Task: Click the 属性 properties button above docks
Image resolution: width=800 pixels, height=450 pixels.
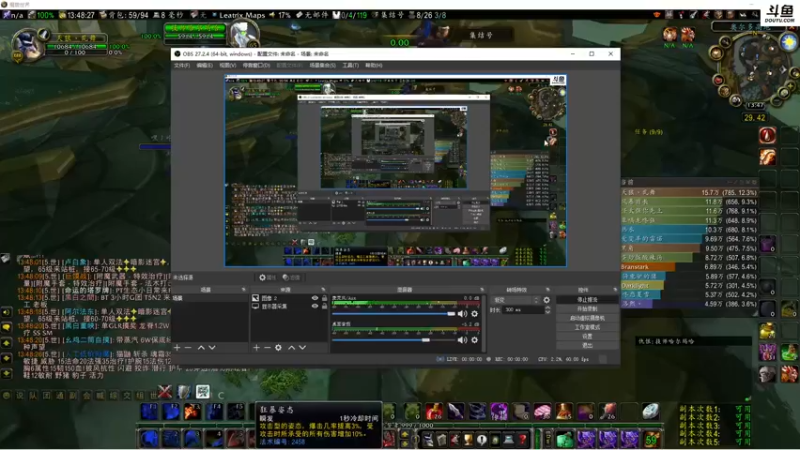Action: pos(267,278)
